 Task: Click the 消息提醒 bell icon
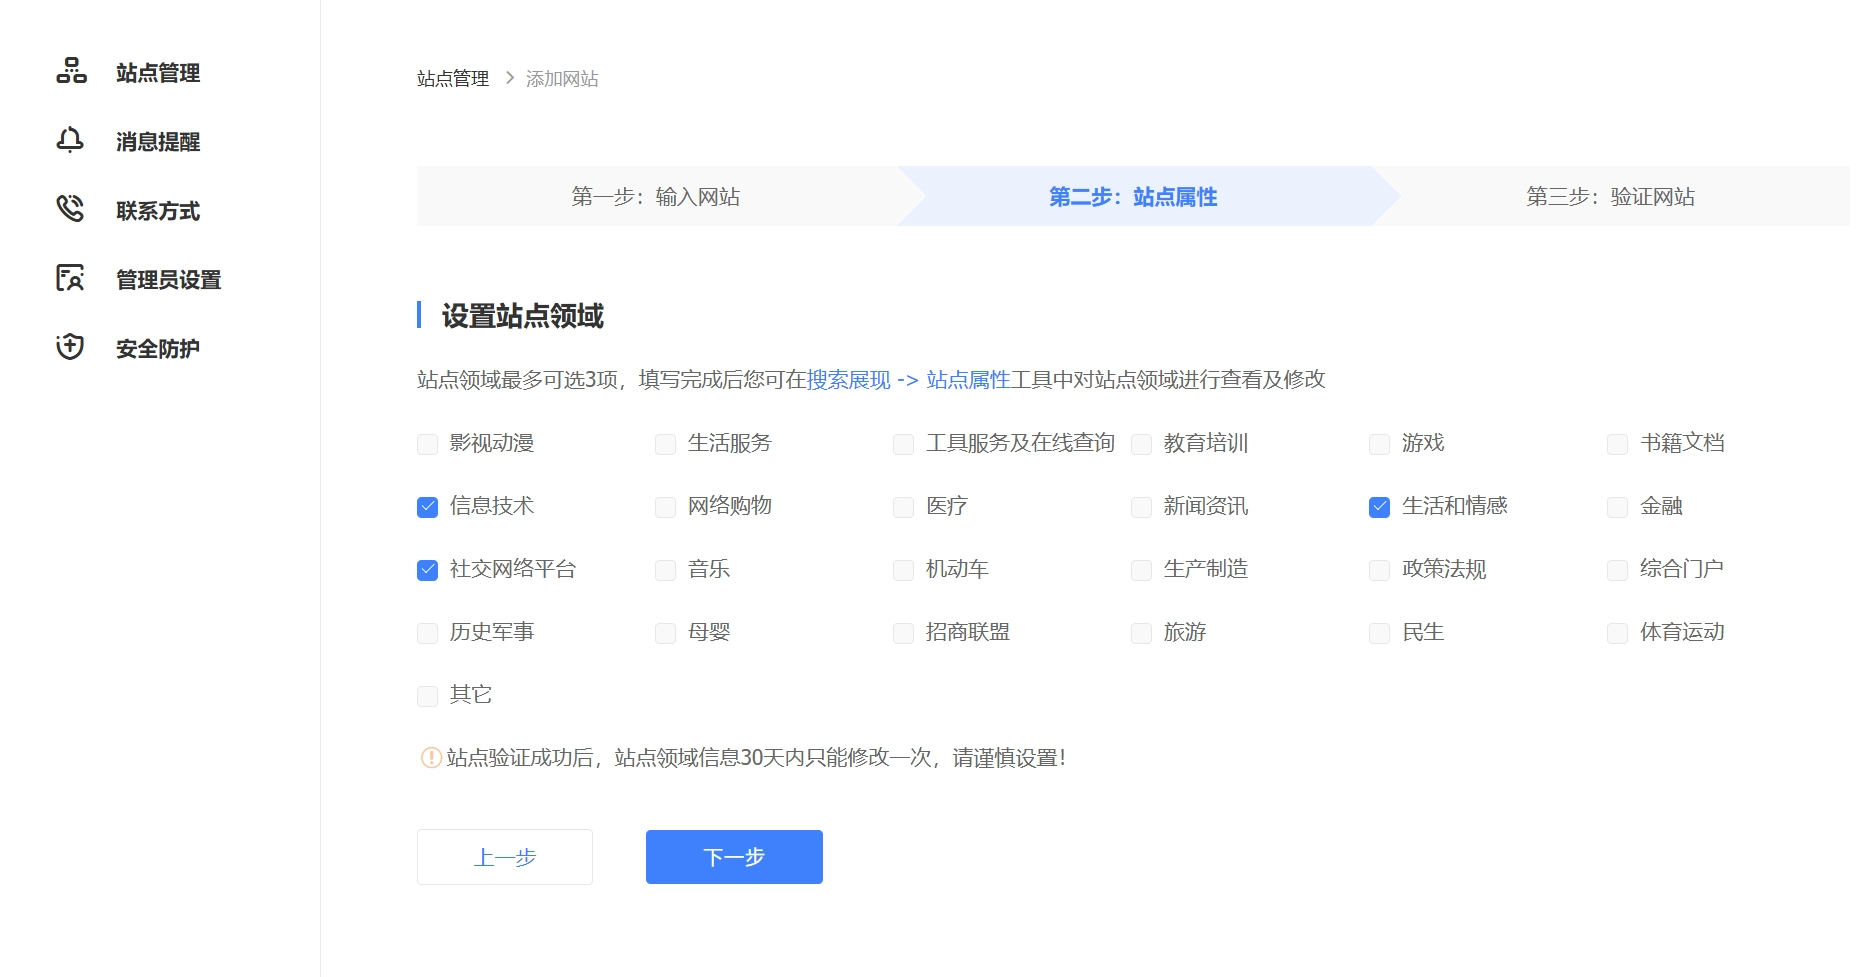[x=70, y=140]
